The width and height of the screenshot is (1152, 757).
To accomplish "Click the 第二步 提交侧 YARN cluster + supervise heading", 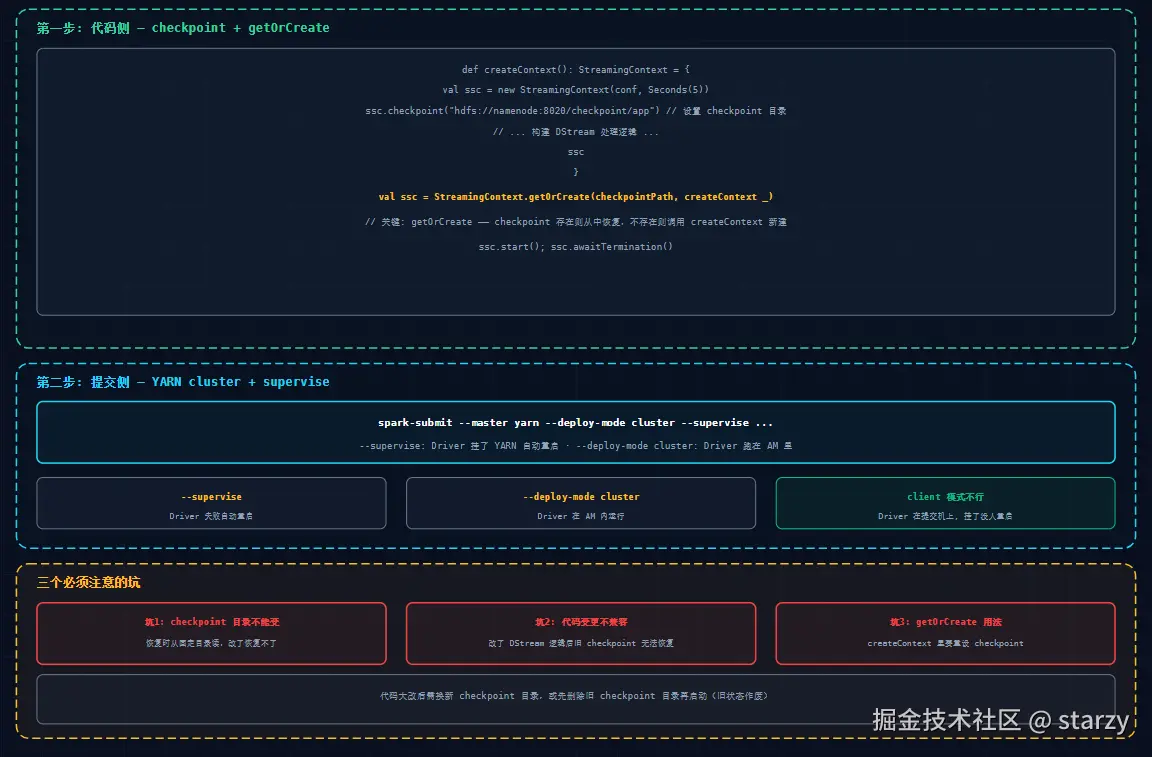I will coord(183,382).
